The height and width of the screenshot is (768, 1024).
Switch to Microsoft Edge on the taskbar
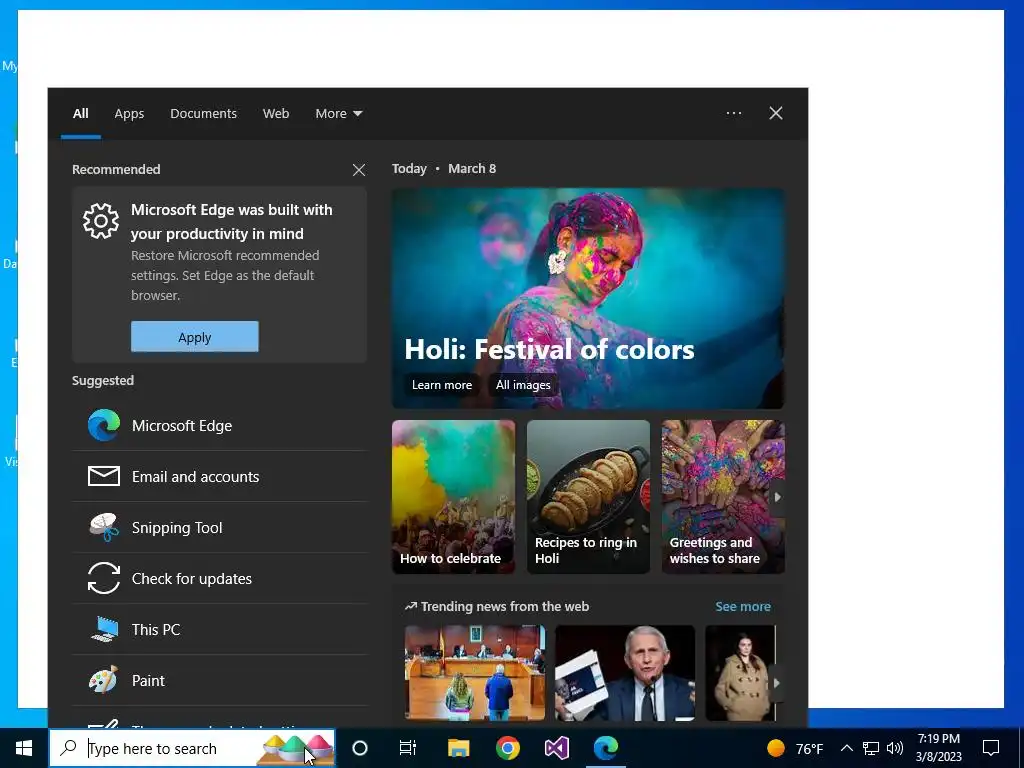606,748
